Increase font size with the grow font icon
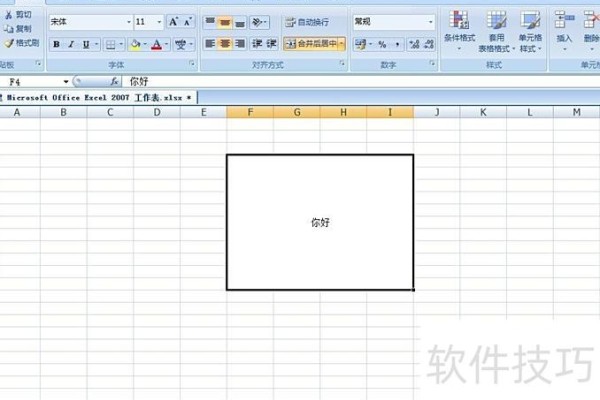600x400 pixels. coord(173,22)
